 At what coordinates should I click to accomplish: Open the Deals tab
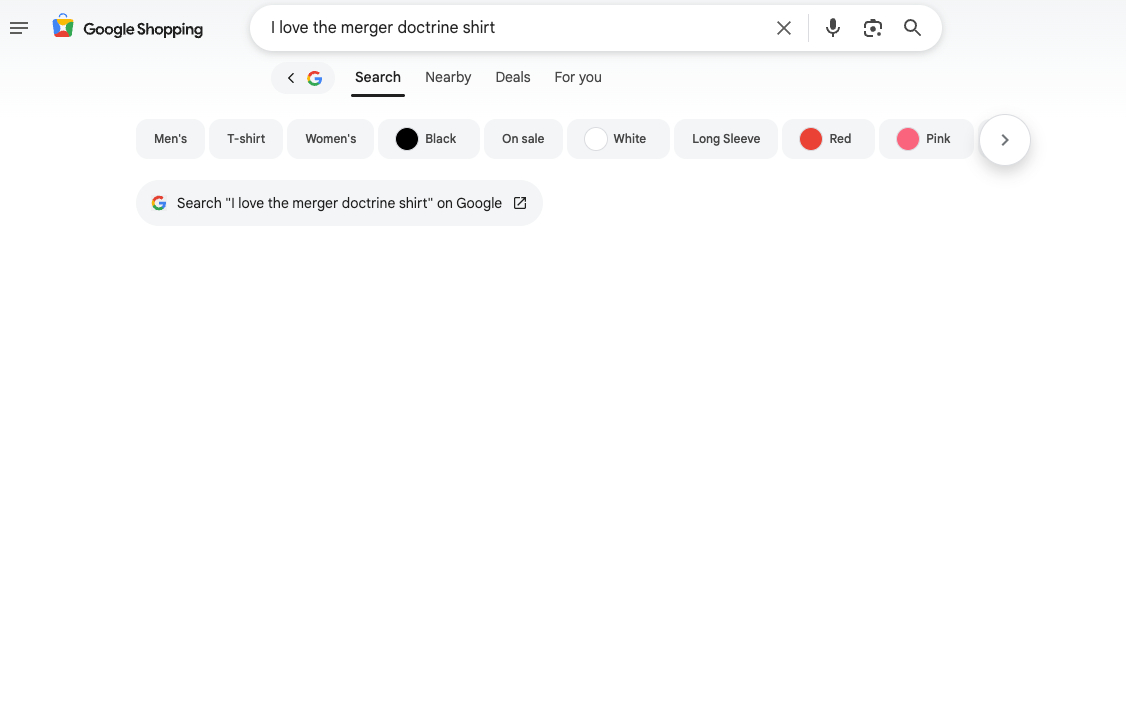(513, 78)
